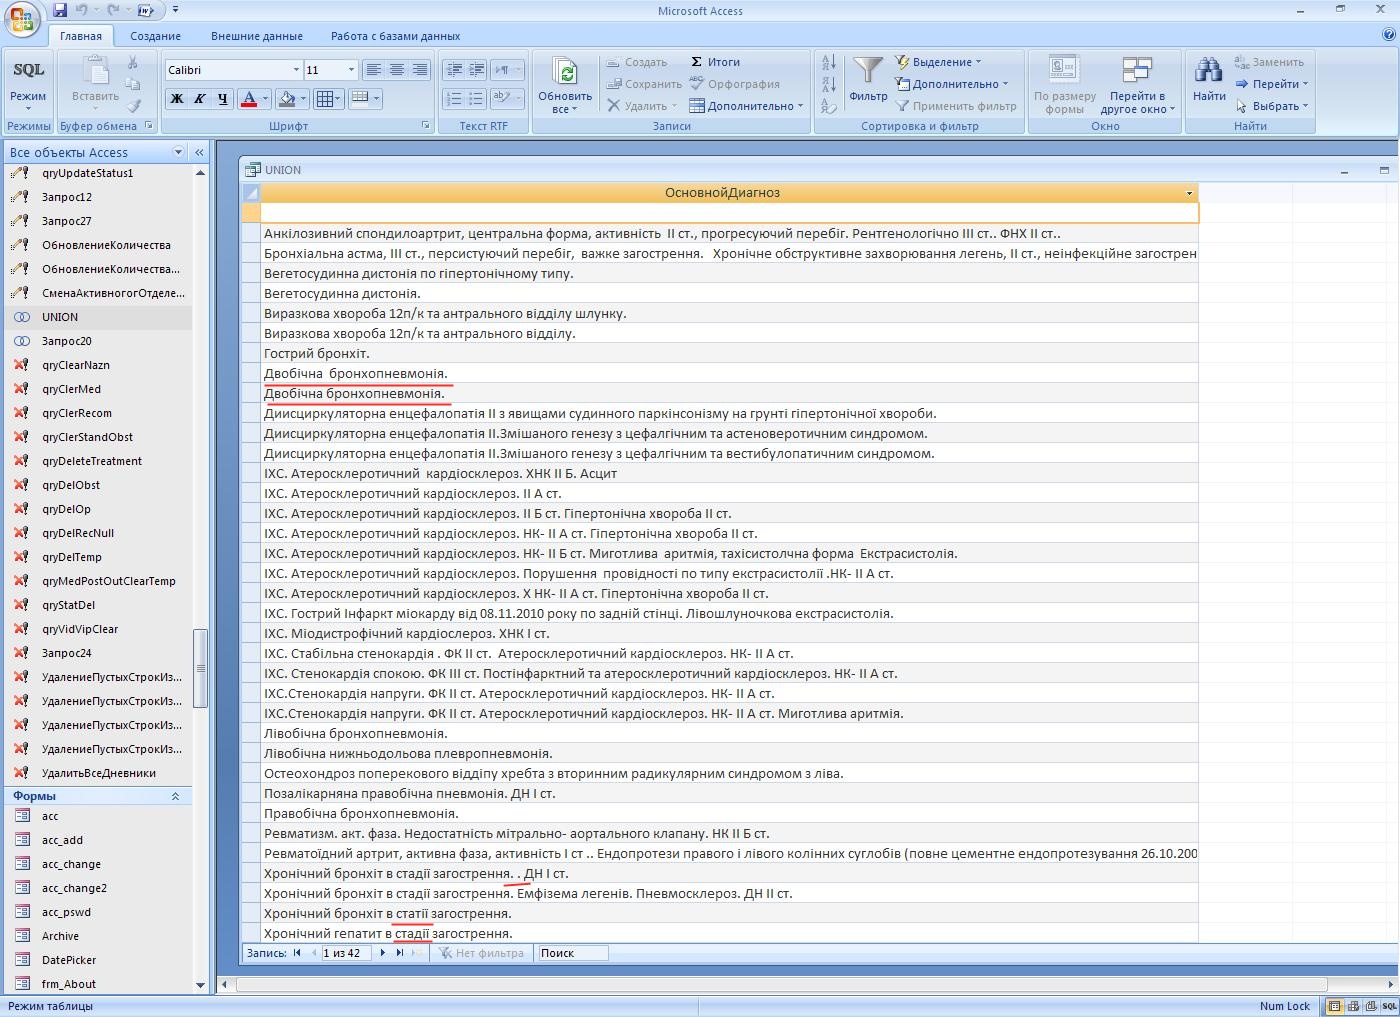Select УдалитьВсеДневники query in navigation pane
Screen dimensions: 1400x1017
click(98, 773)
